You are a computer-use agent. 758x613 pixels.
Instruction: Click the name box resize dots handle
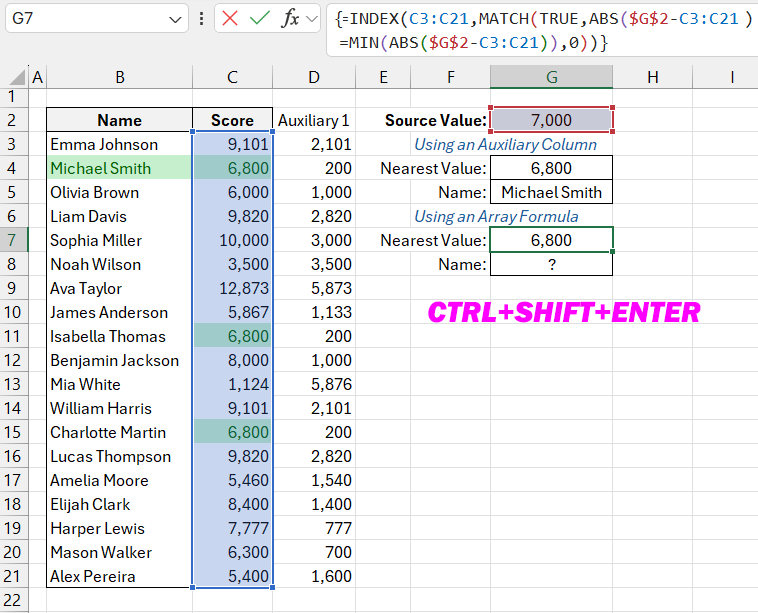coord(203,19)
